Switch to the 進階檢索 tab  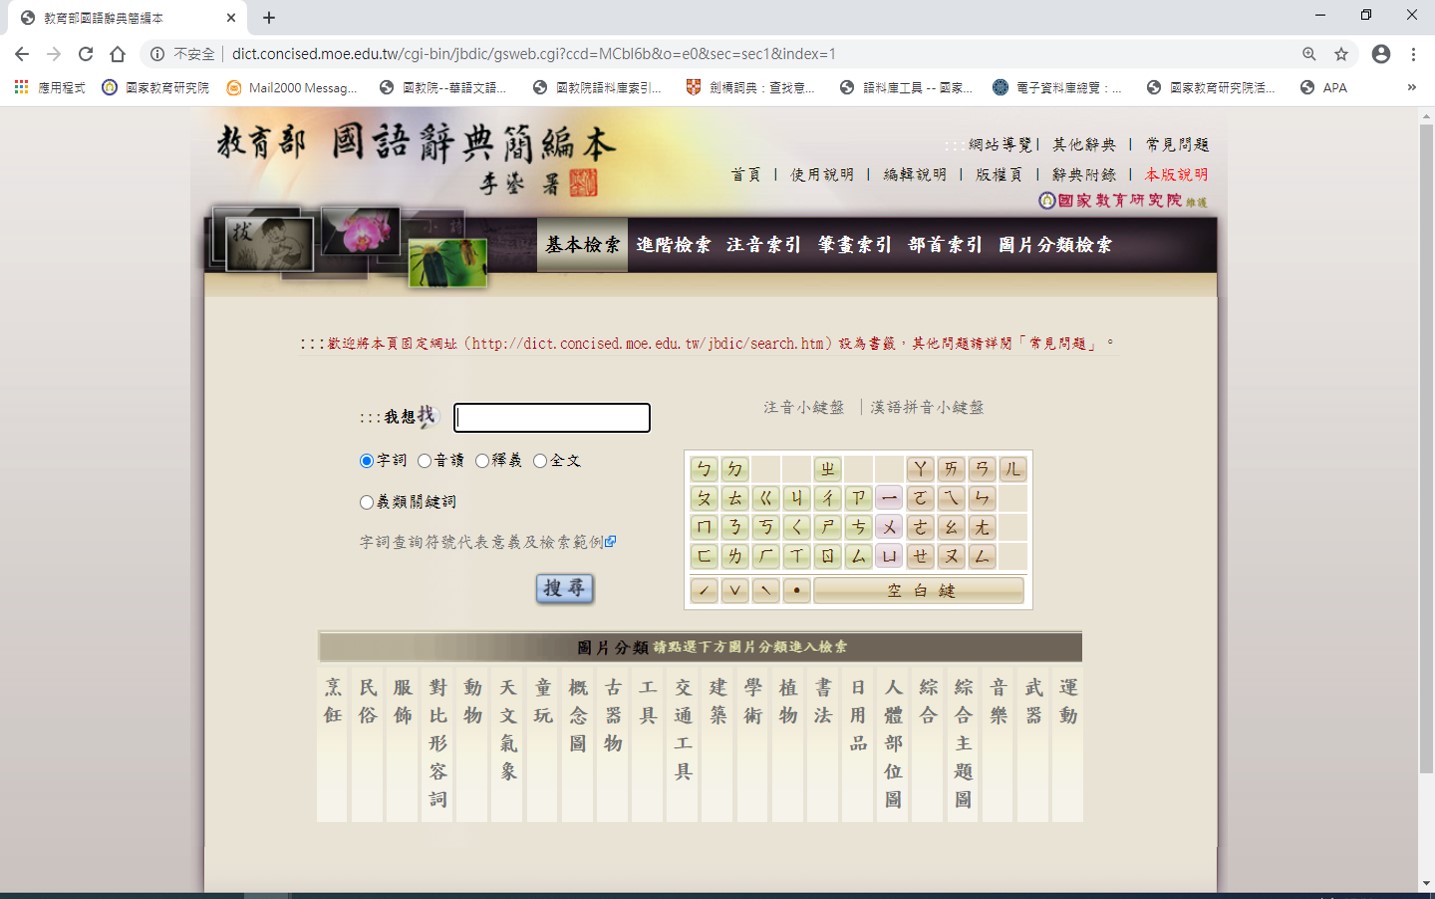point(673,245)
